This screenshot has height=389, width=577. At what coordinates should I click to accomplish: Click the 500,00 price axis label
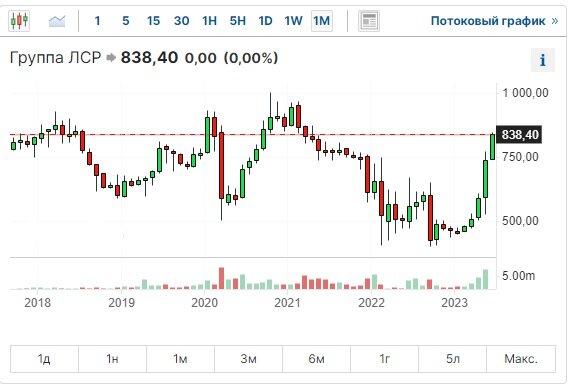point(520,221)
